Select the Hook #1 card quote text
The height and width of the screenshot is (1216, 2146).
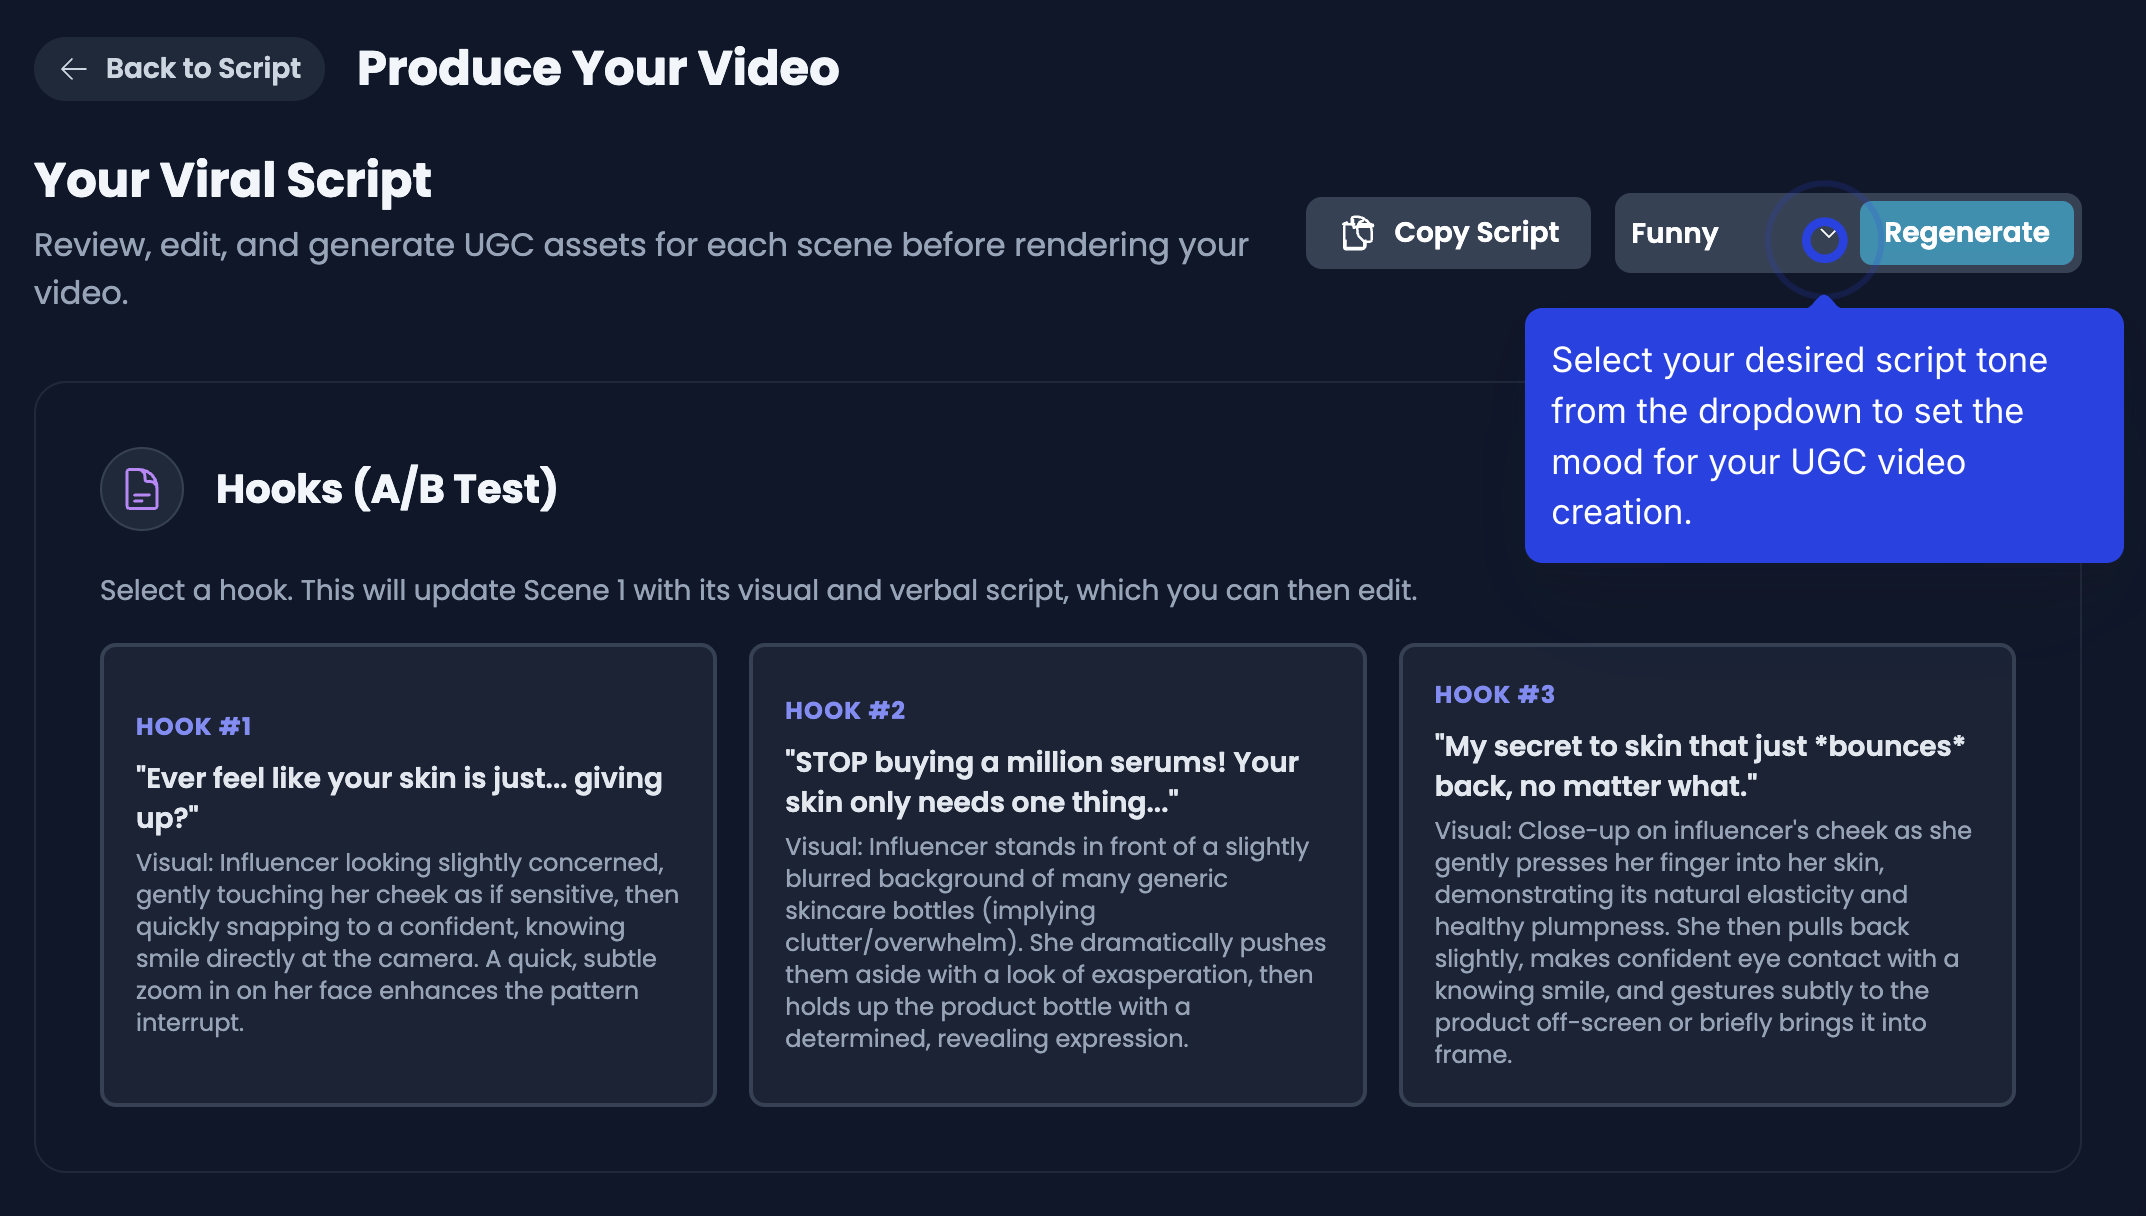399,797
